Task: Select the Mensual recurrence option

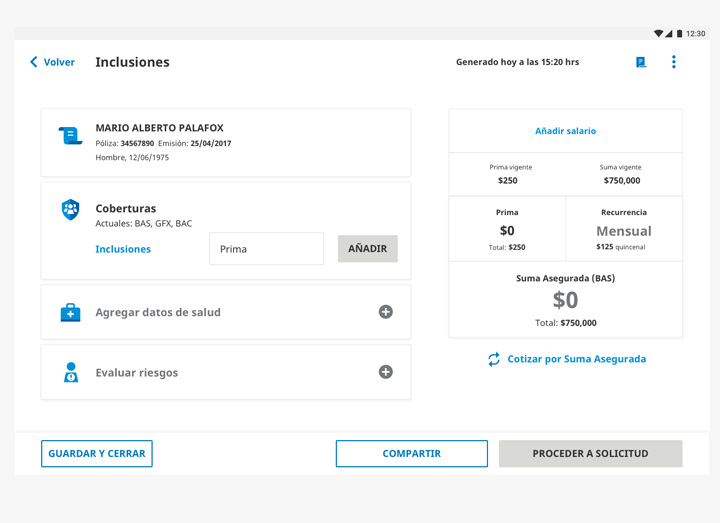Action: click(623, 231)
